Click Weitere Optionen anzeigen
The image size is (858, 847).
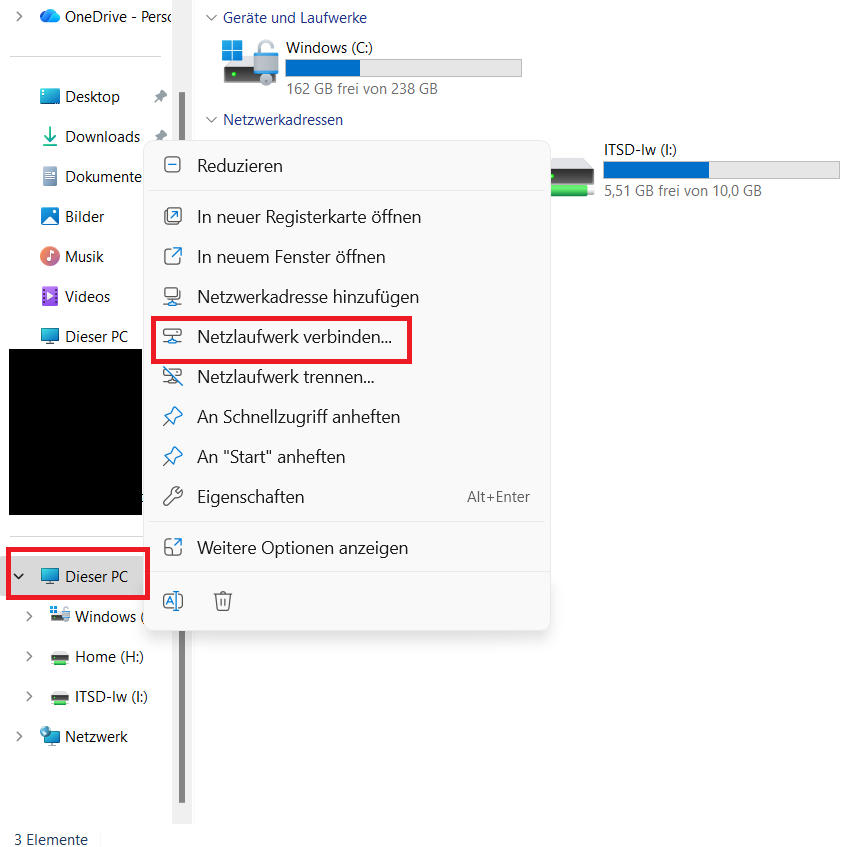tap(302, 548)
